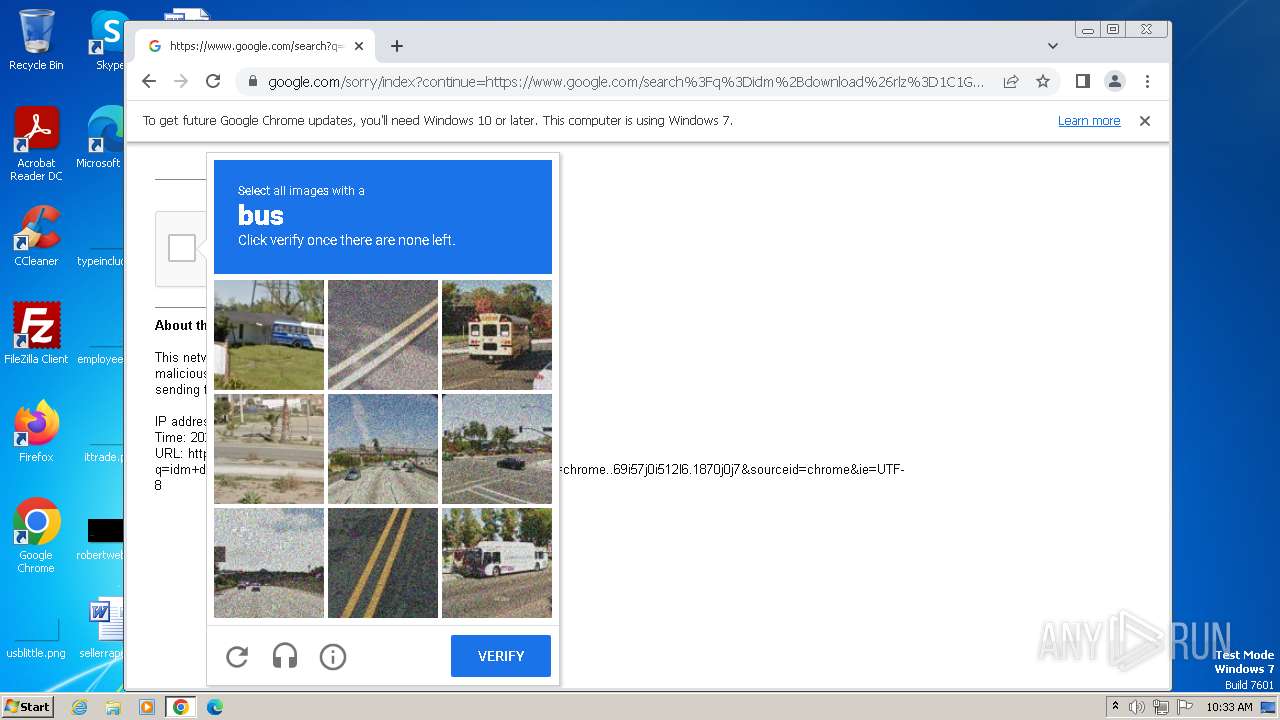
Task: Open network tray icon
Action: click(1160, 707)
